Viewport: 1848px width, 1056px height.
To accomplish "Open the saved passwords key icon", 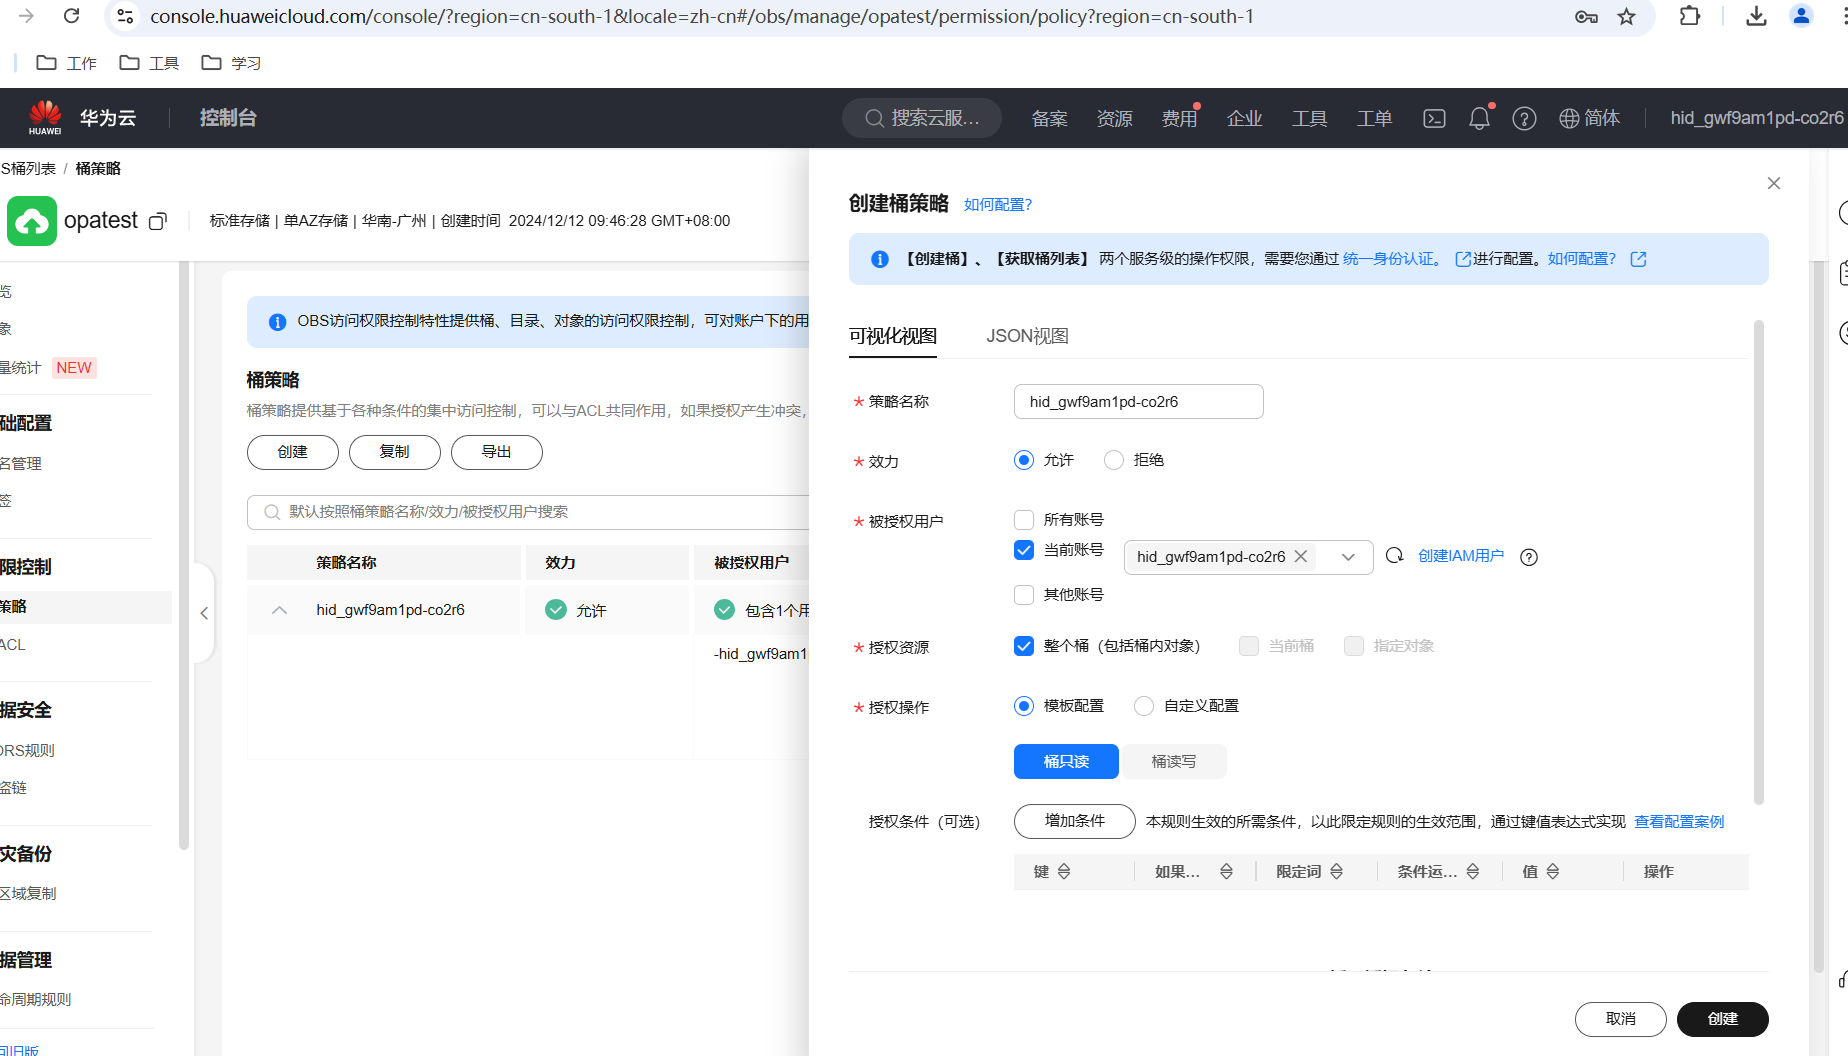I will pos(1586,16).
